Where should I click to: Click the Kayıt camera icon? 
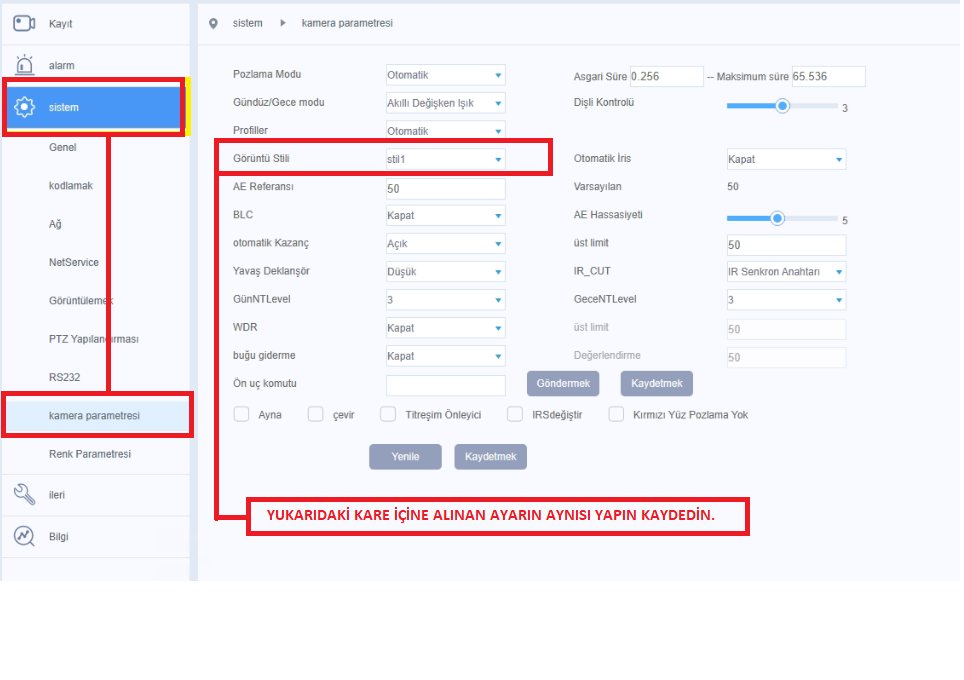[x=25, y=23]
